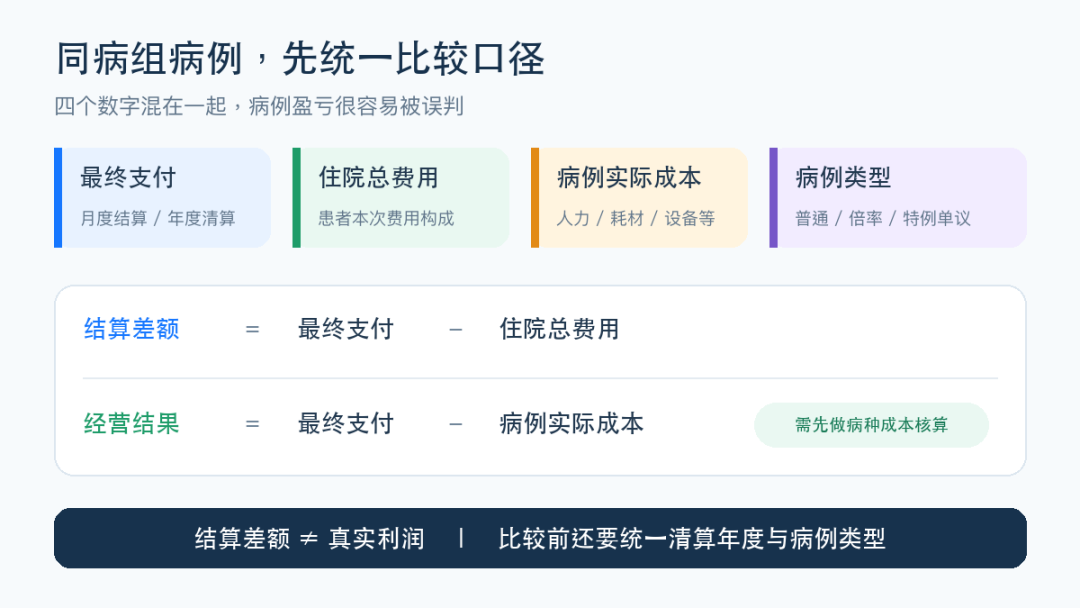
Task: Click 最终支付 in the 结算差额 formula
Action: [x=346, y=329]
